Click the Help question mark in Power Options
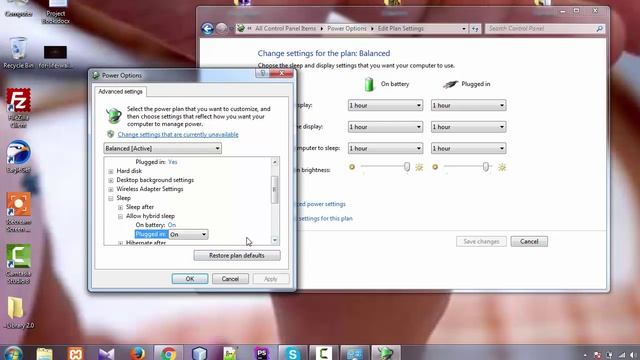 [262, 73]
